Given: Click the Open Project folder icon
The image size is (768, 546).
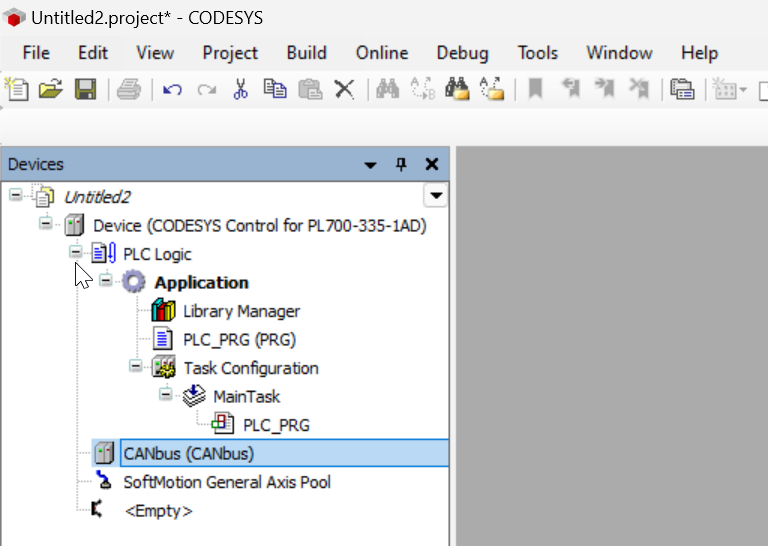Looking at the screenshot, I should pyautogui.click(x=51, y=90).
